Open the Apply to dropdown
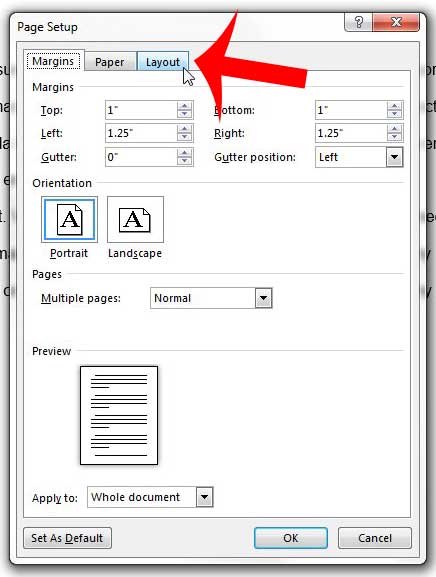Screen dimensions: 436x577 click(204, 497)
